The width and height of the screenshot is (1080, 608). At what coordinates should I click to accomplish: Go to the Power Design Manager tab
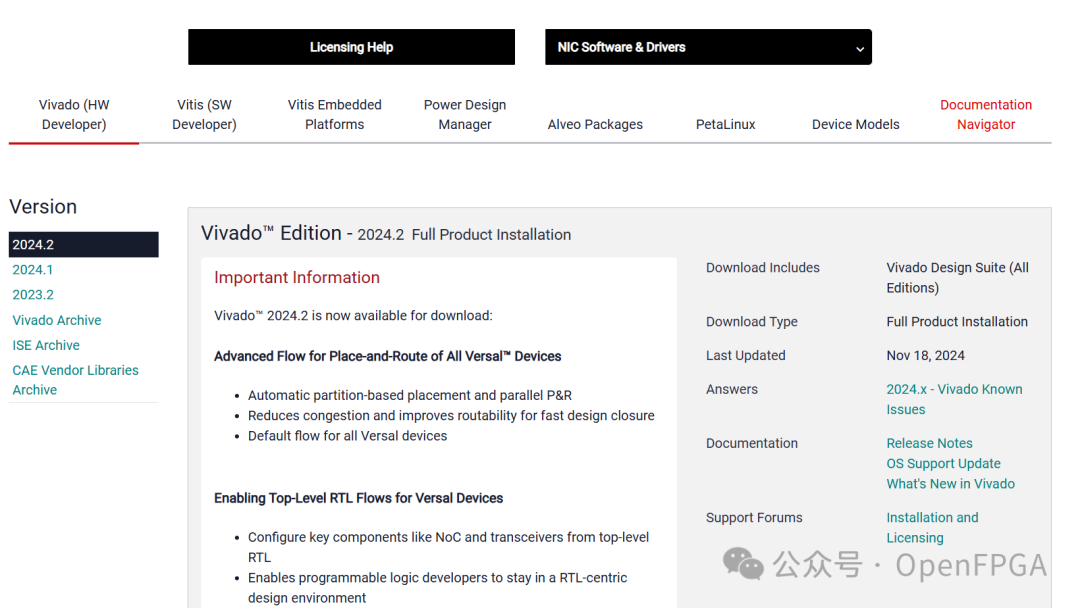click(x=465, y=114)
